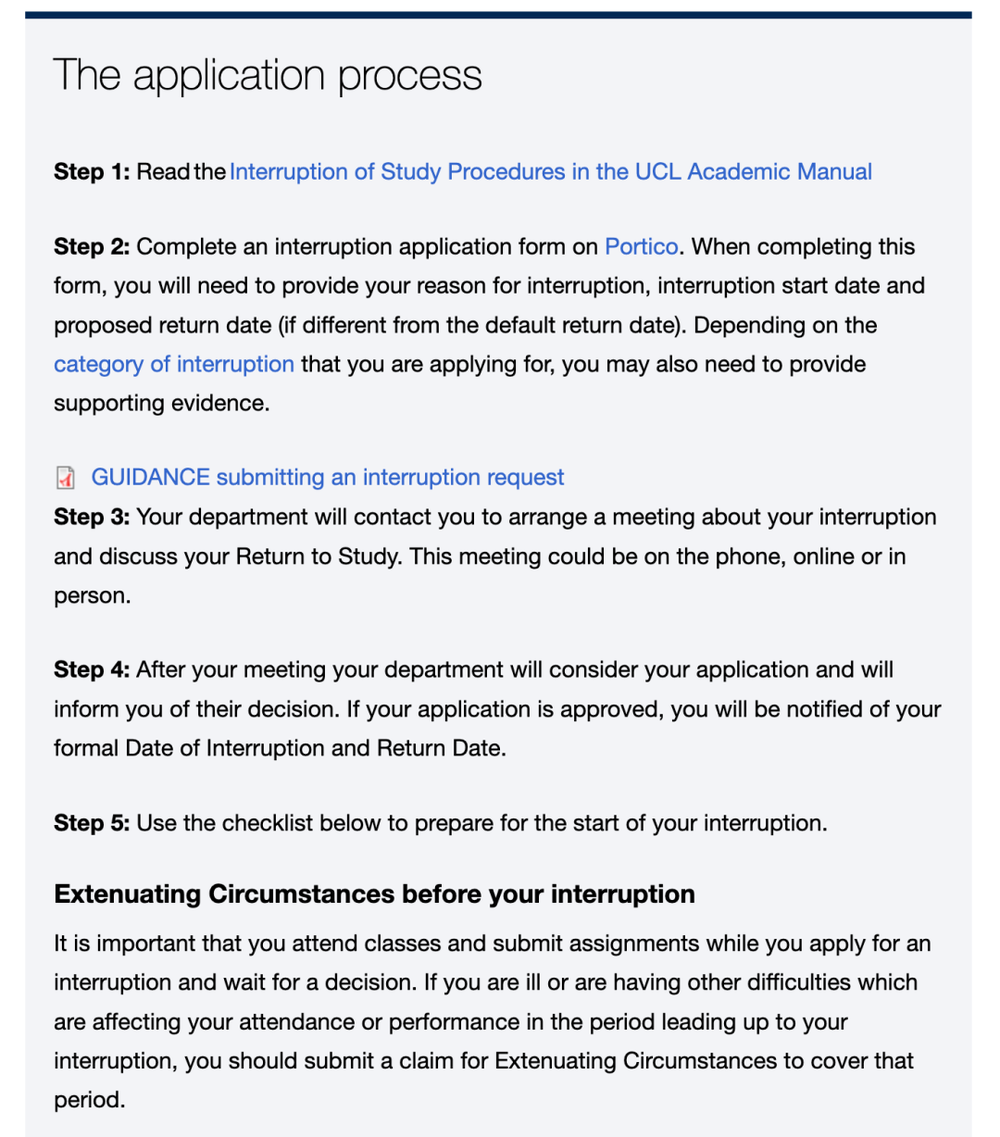Open the Interruption of Study Procedures link

tap(550, 172)
